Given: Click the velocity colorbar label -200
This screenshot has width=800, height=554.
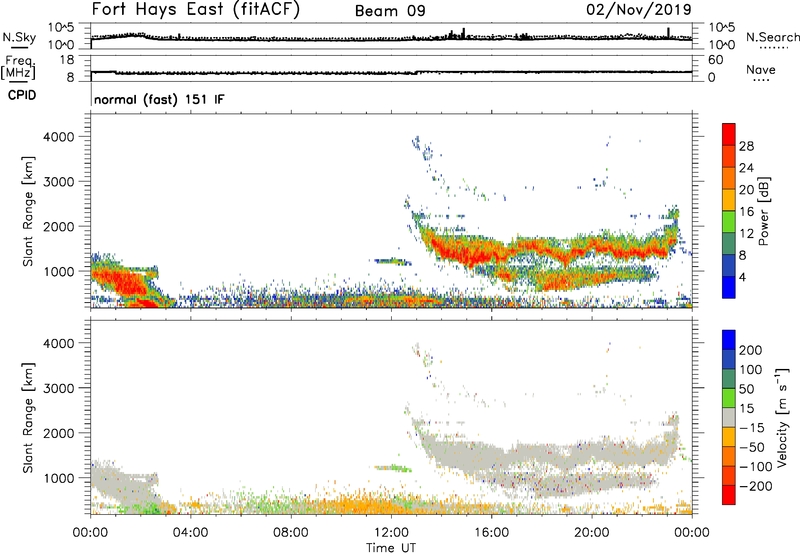Looking at the screenshot, I should 755,486.
